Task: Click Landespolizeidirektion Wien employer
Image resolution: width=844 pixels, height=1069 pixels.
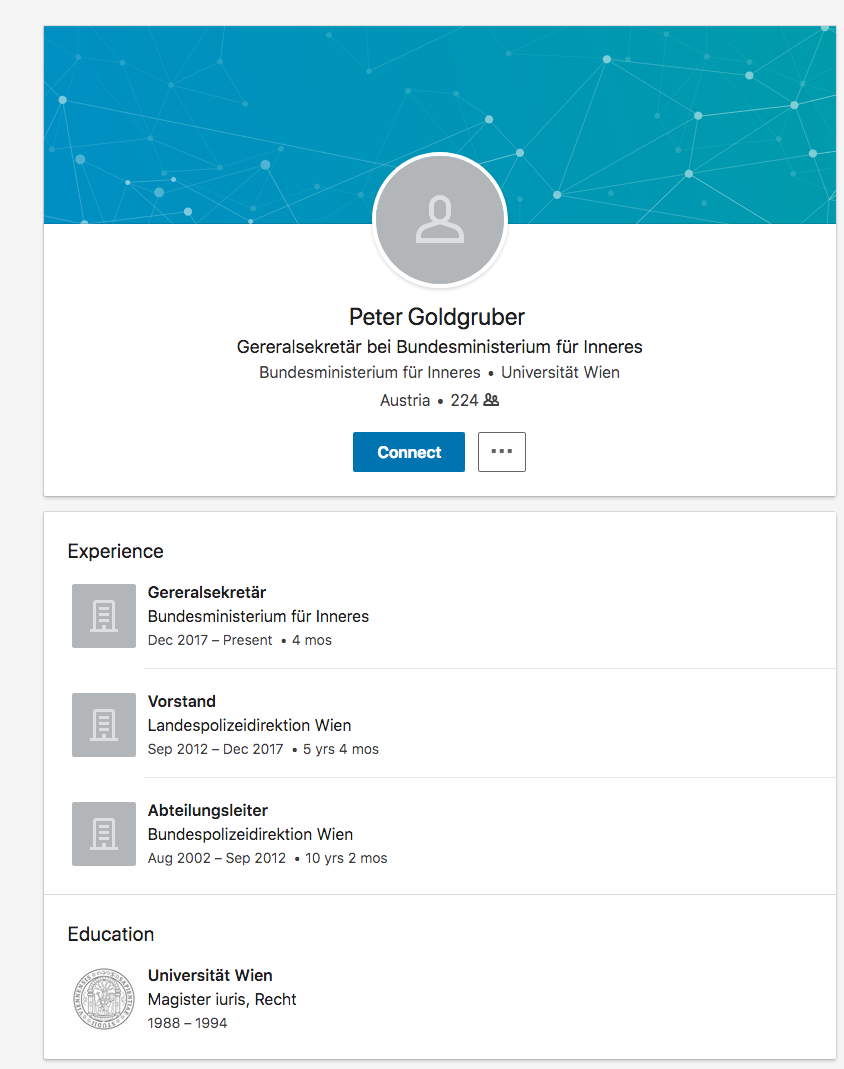Action: point(250,725)
